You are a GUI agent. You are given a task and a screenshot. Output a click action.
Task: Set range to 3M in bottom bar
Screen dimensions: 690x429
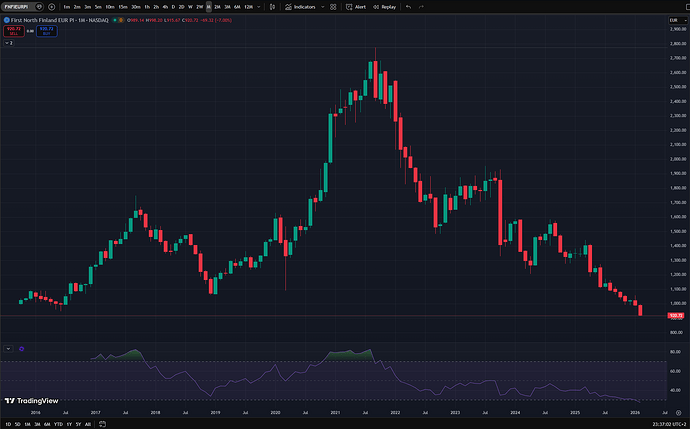tap(37, 424)
